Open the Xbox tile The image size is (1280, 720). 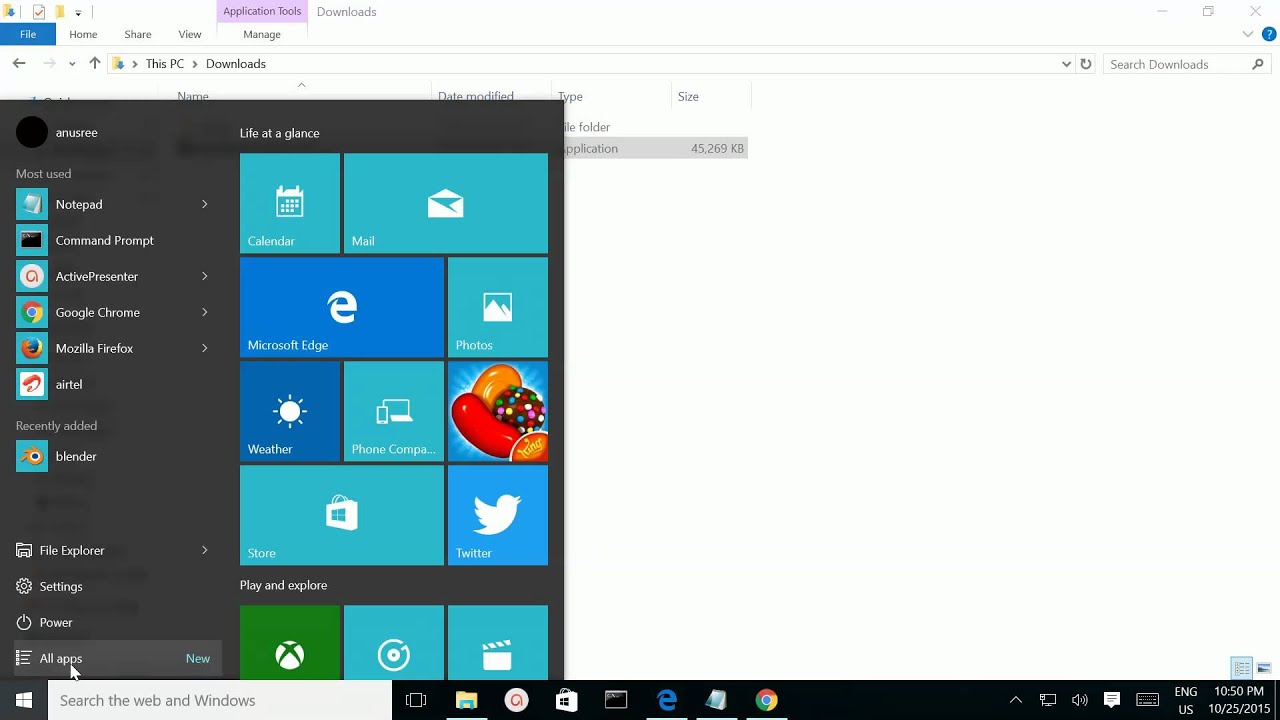pos(290,642)
